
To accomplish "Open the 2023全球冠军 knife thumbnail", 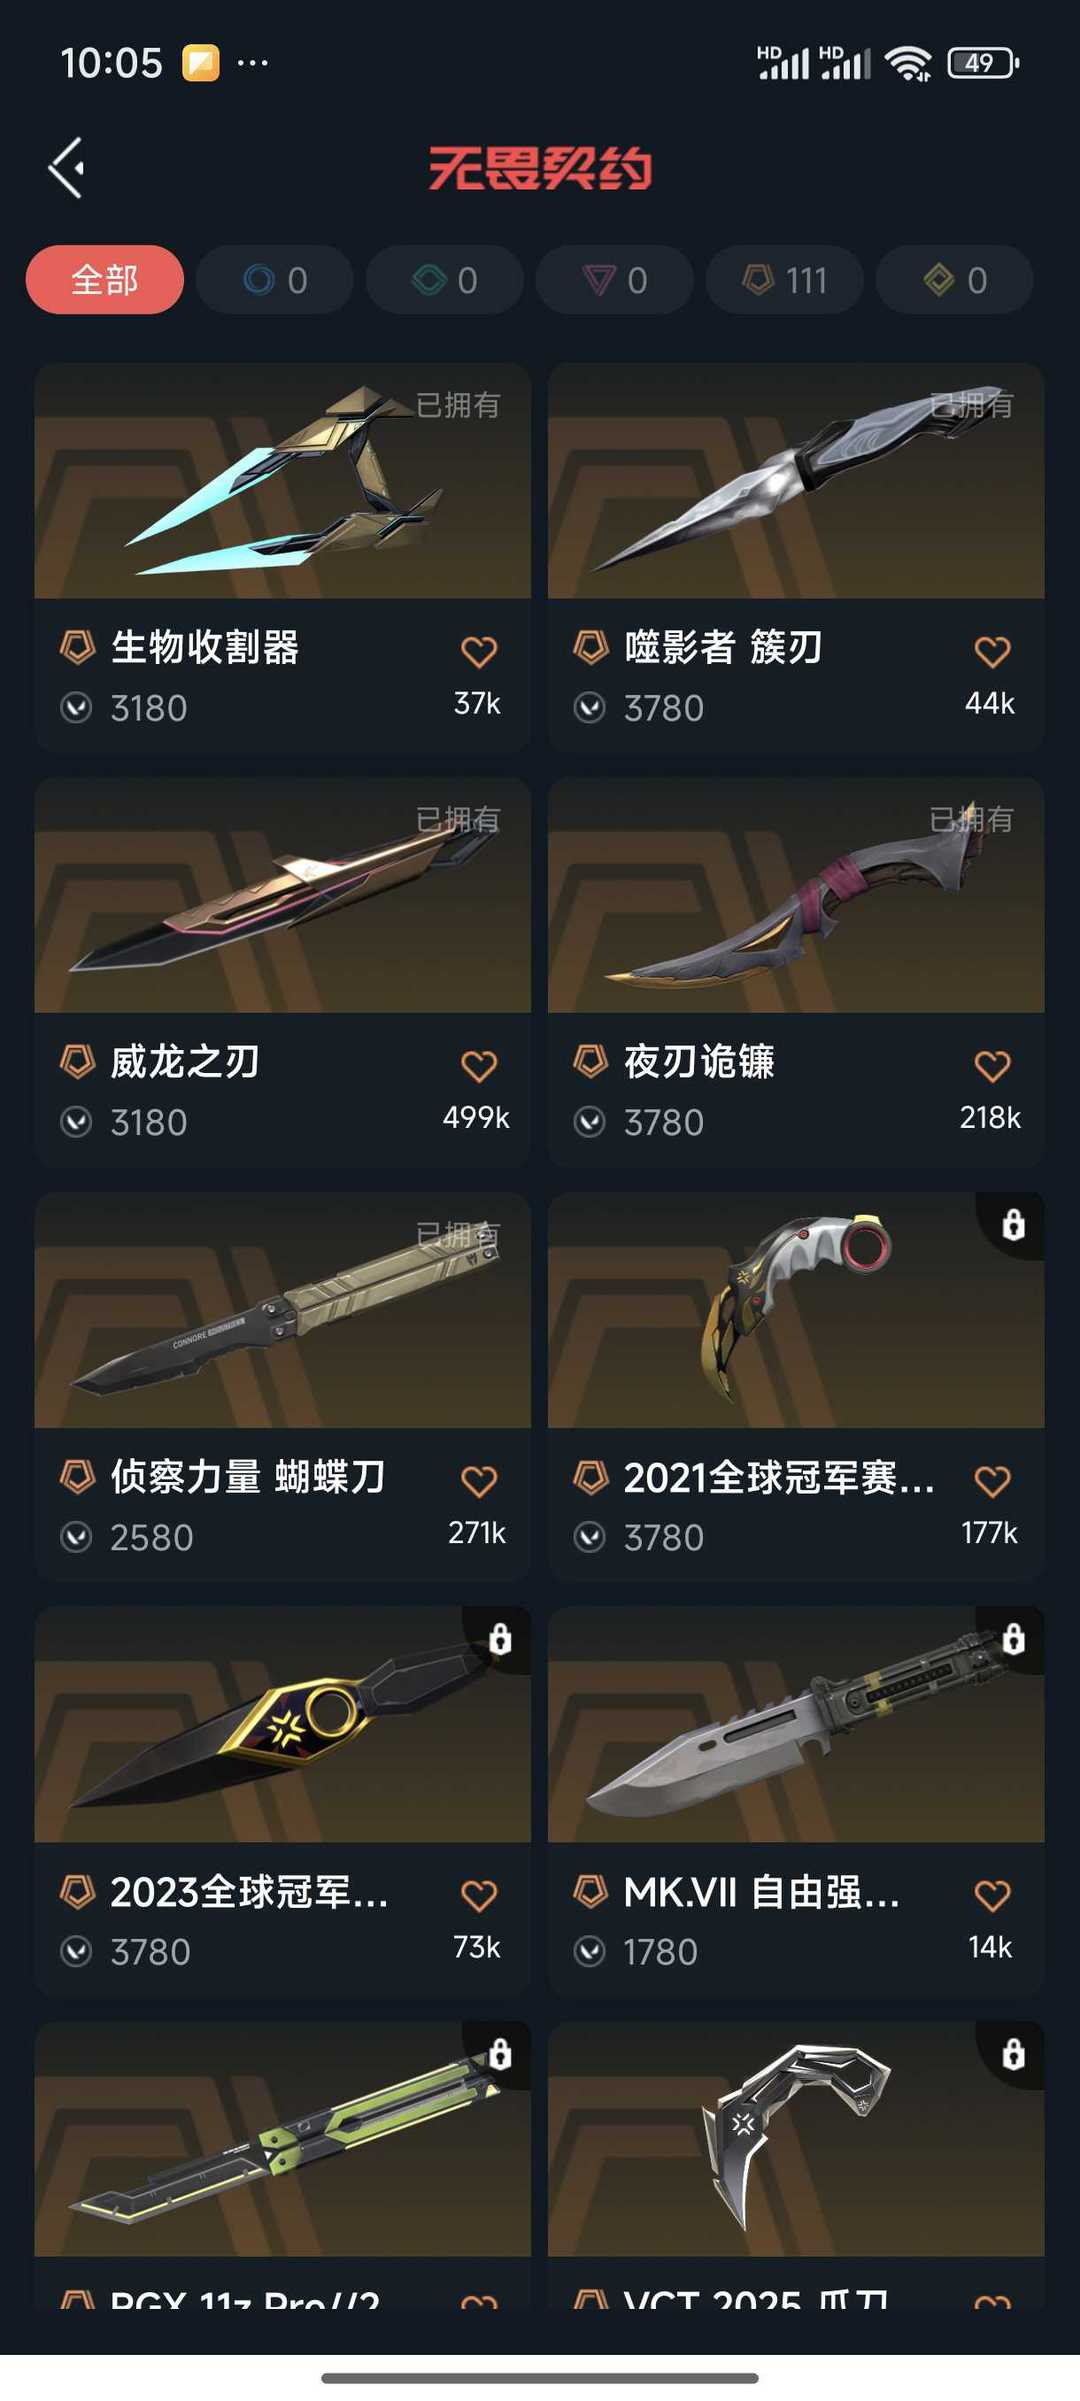I will (283, 1725).
